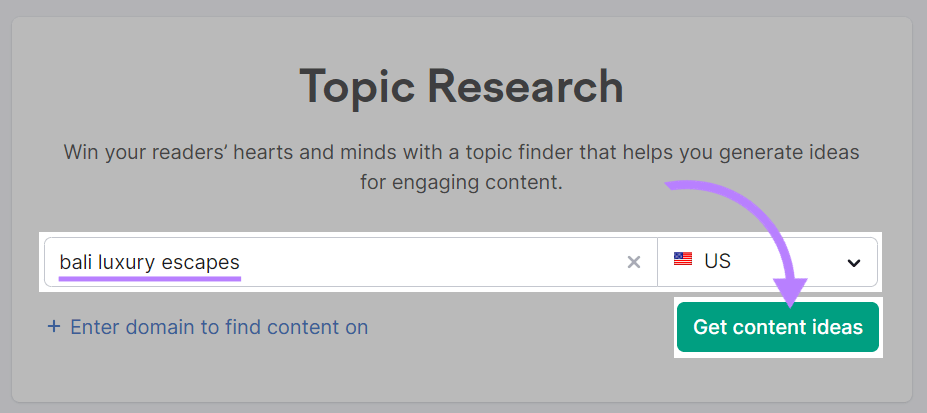The image size is (927, 413).
Task: Click "for engaging content." description line
Action: point(461,184)
